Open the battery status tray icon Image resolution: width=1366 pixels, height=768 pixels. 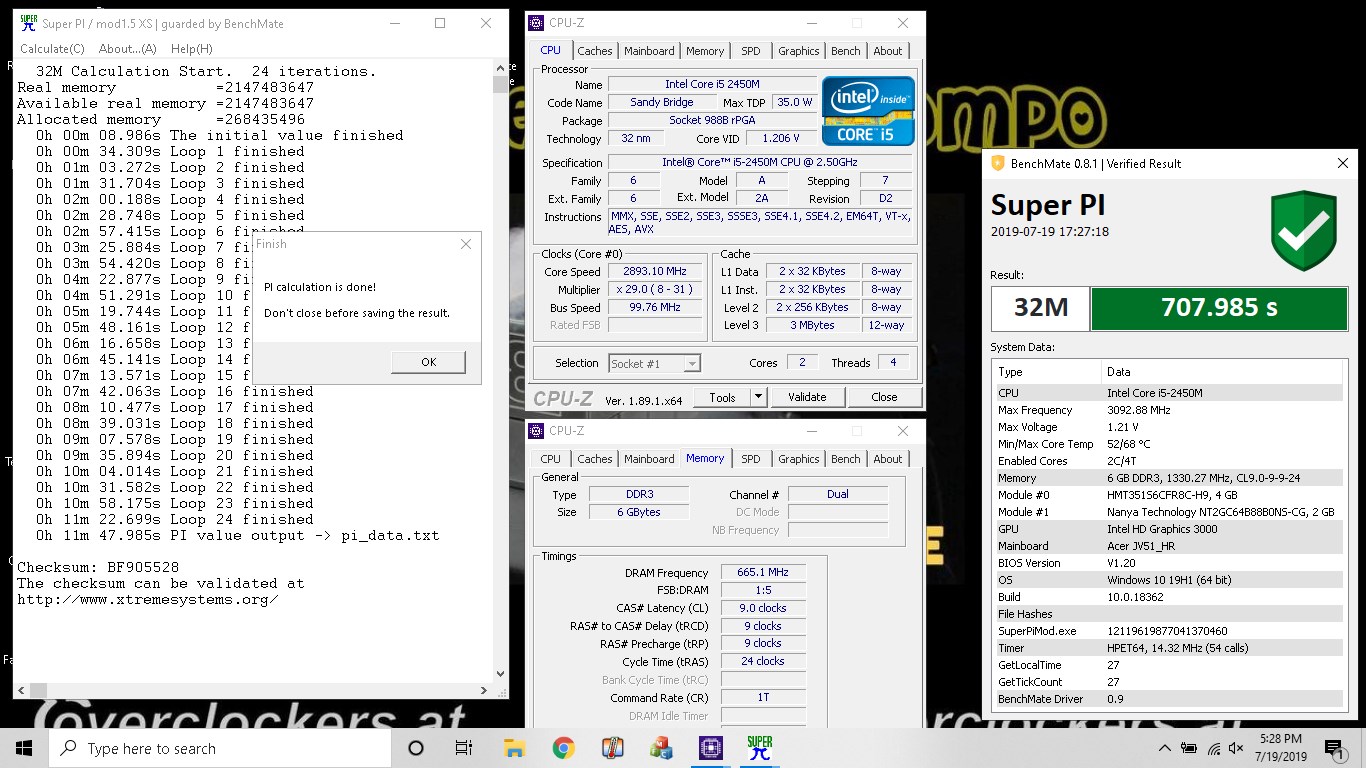(1189, 748)
